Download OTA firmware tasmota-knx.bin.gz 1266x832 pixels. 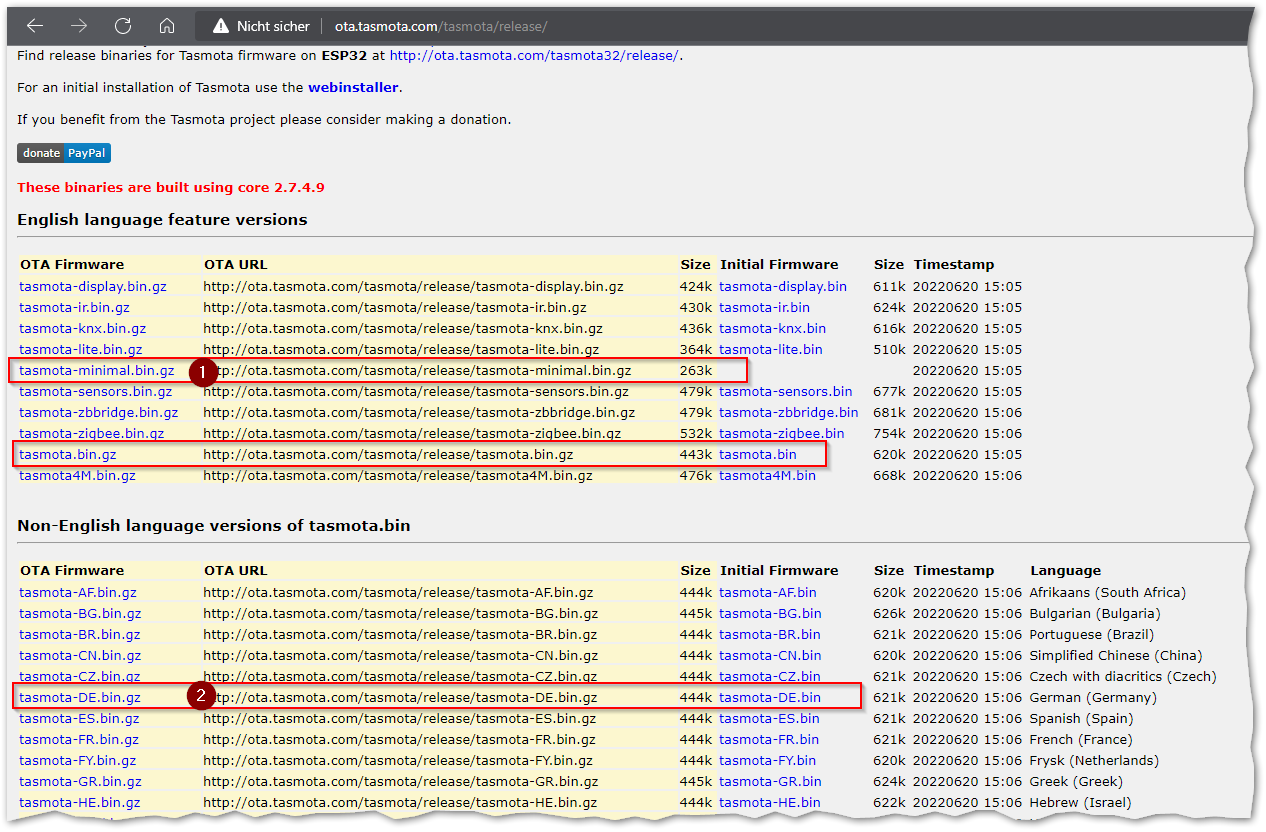pos(82,329)
